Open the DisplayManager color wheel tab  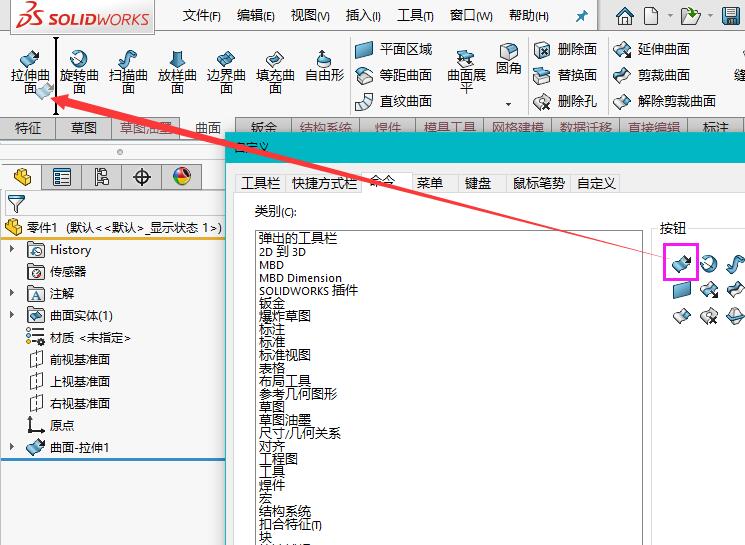pos(181,177)
